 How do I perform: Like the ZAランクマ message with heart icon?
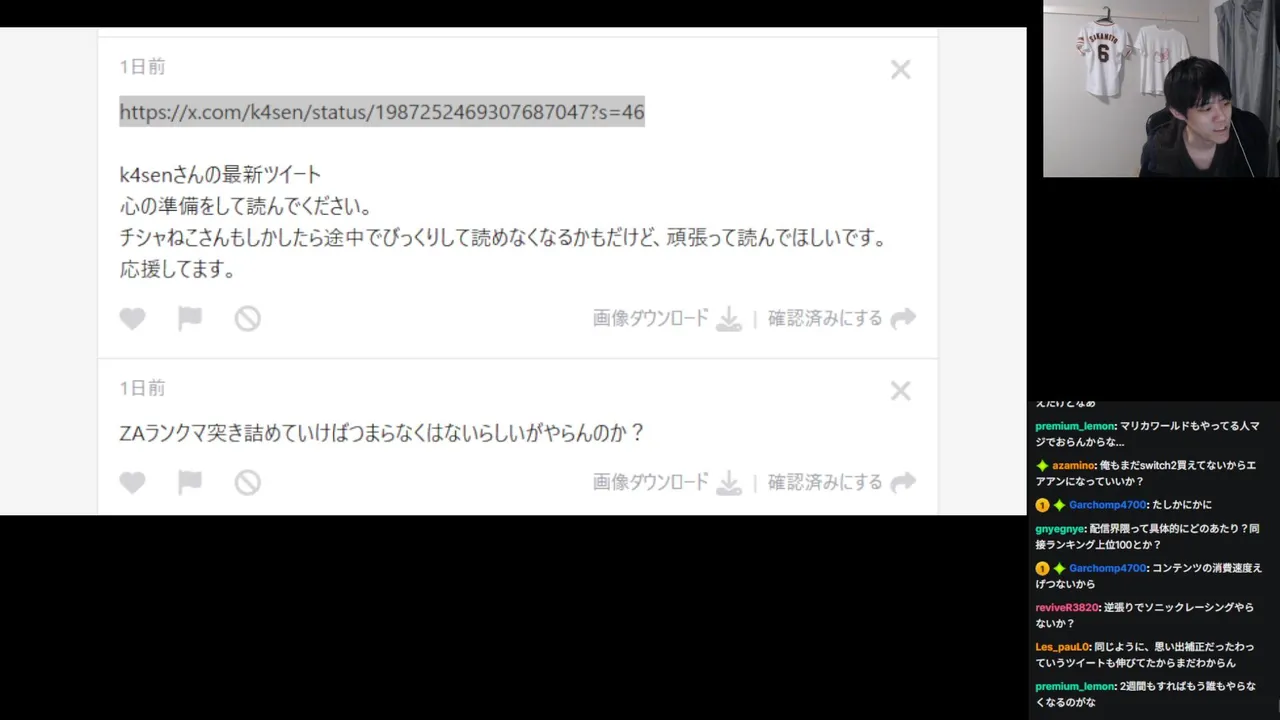(132, 483)
